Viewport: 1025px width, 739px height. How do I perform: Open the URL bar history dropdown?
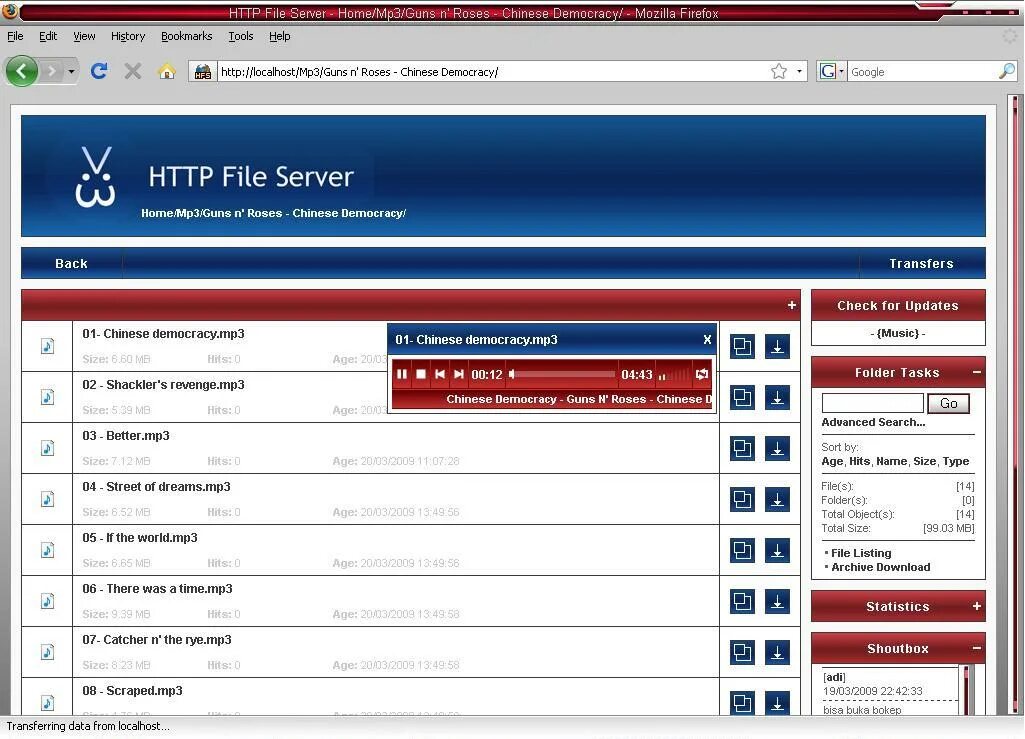tap(799, 71)
